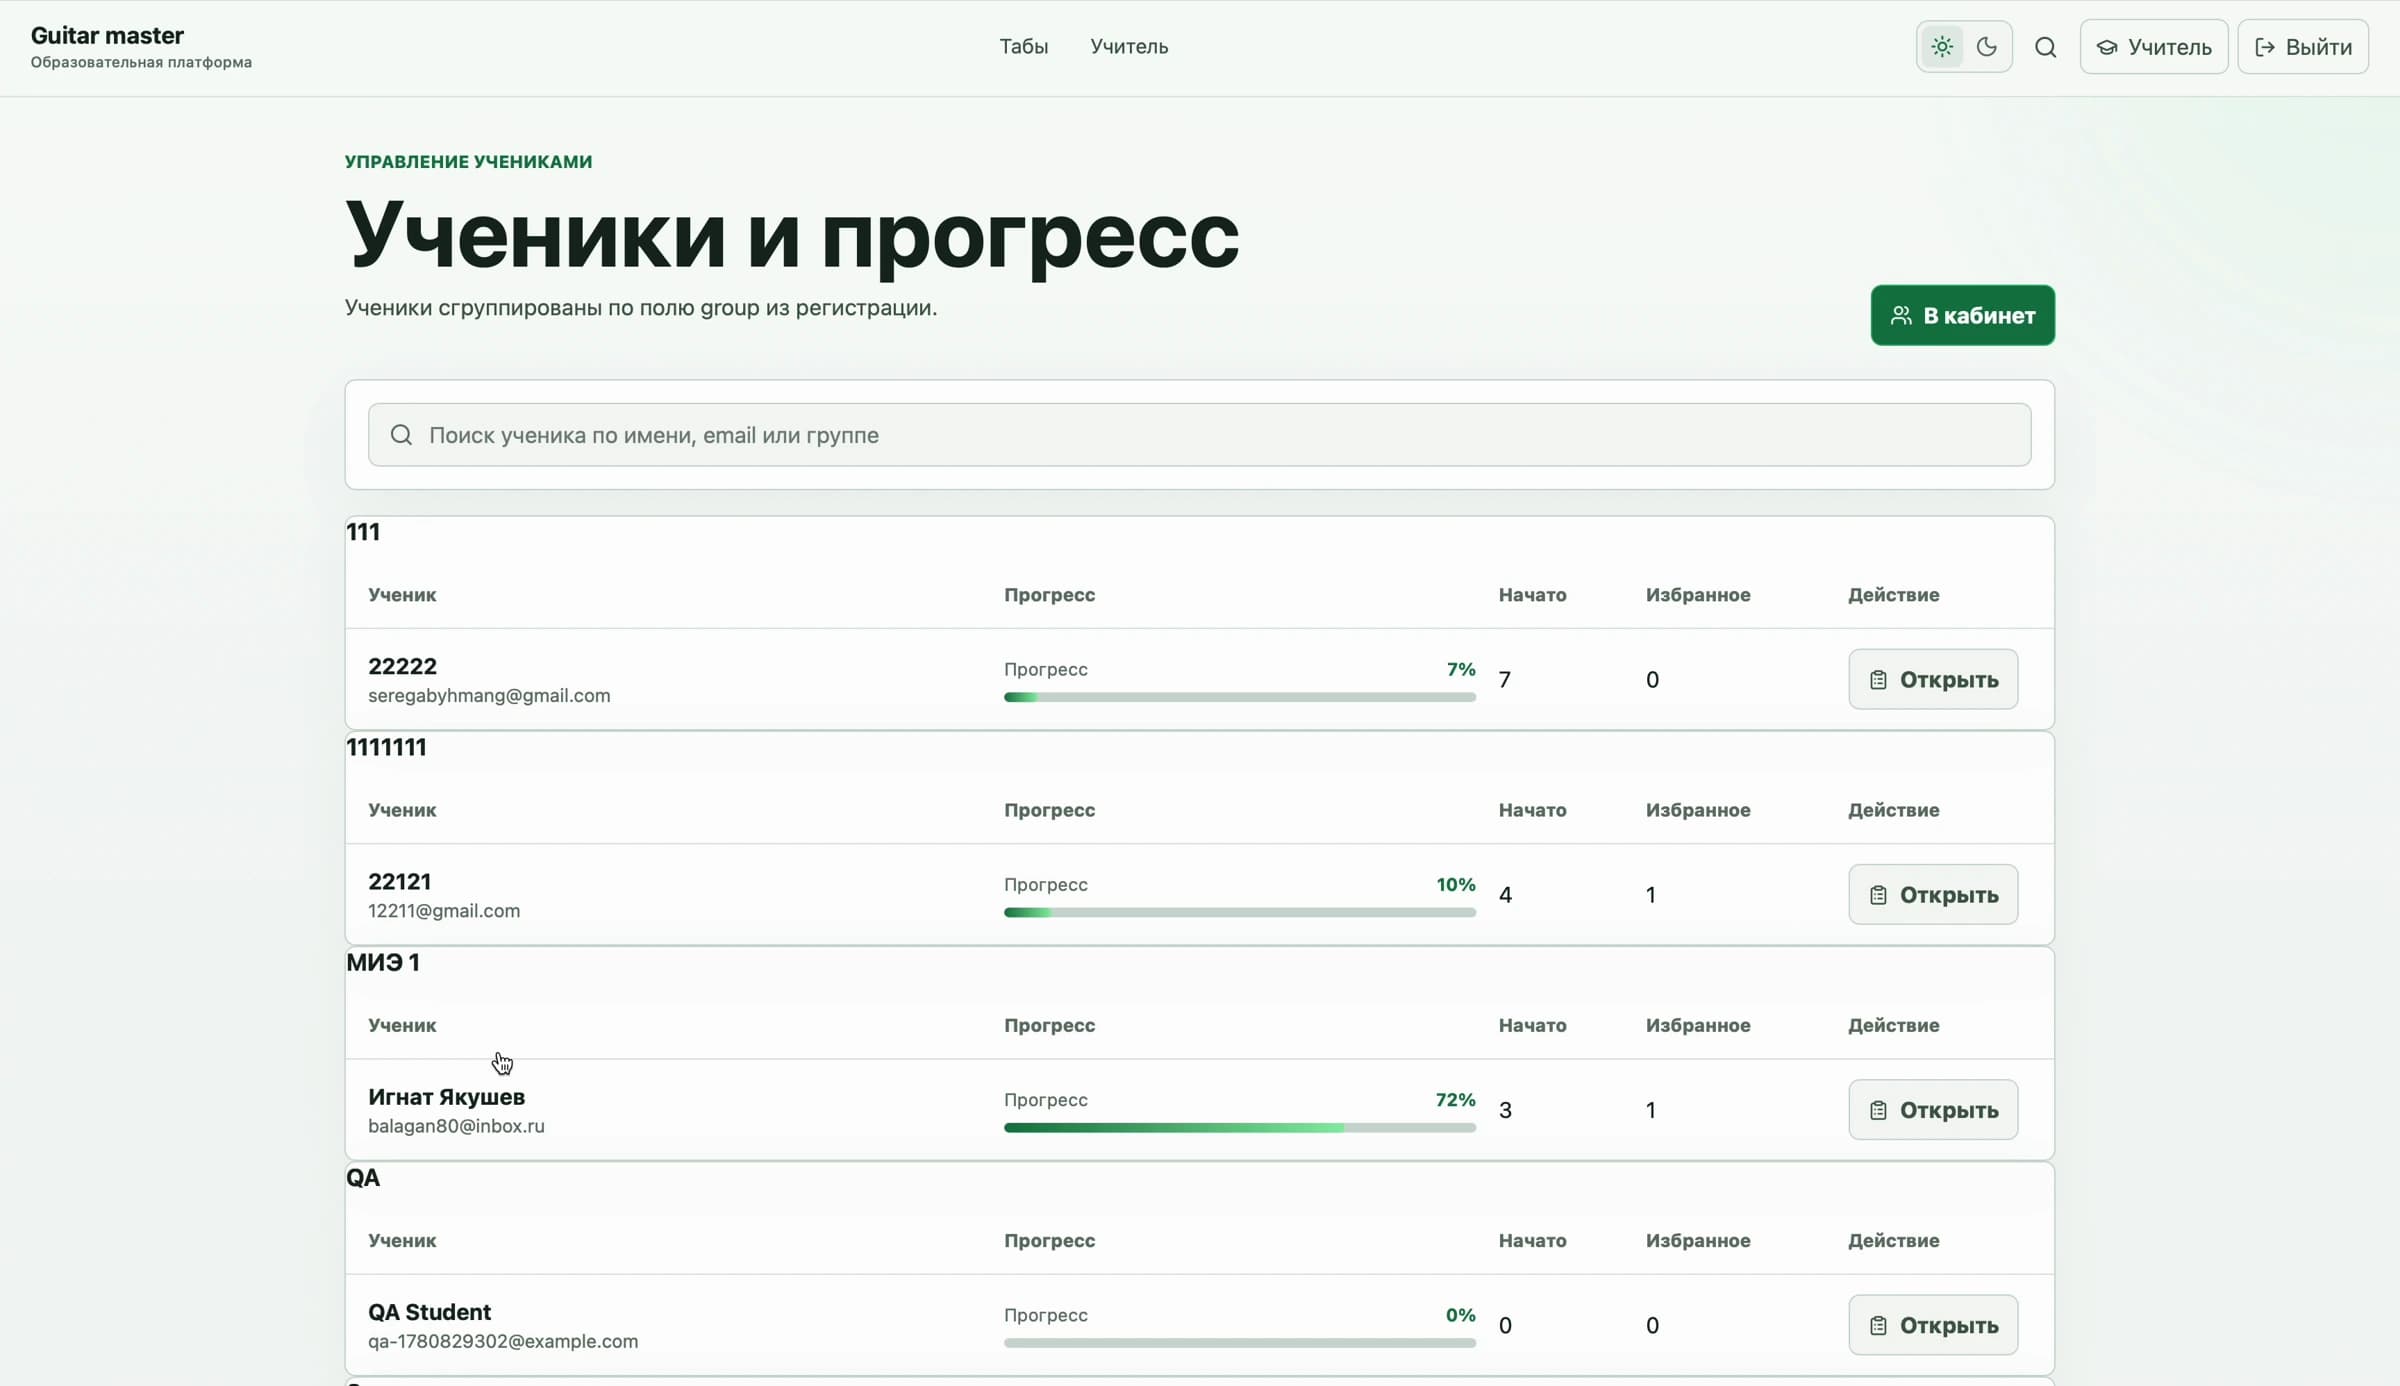The height and width of the screenshot is (1386, 2400).
Task: Select email balagan80@inbox.ru
Action: coord(456,1126)
